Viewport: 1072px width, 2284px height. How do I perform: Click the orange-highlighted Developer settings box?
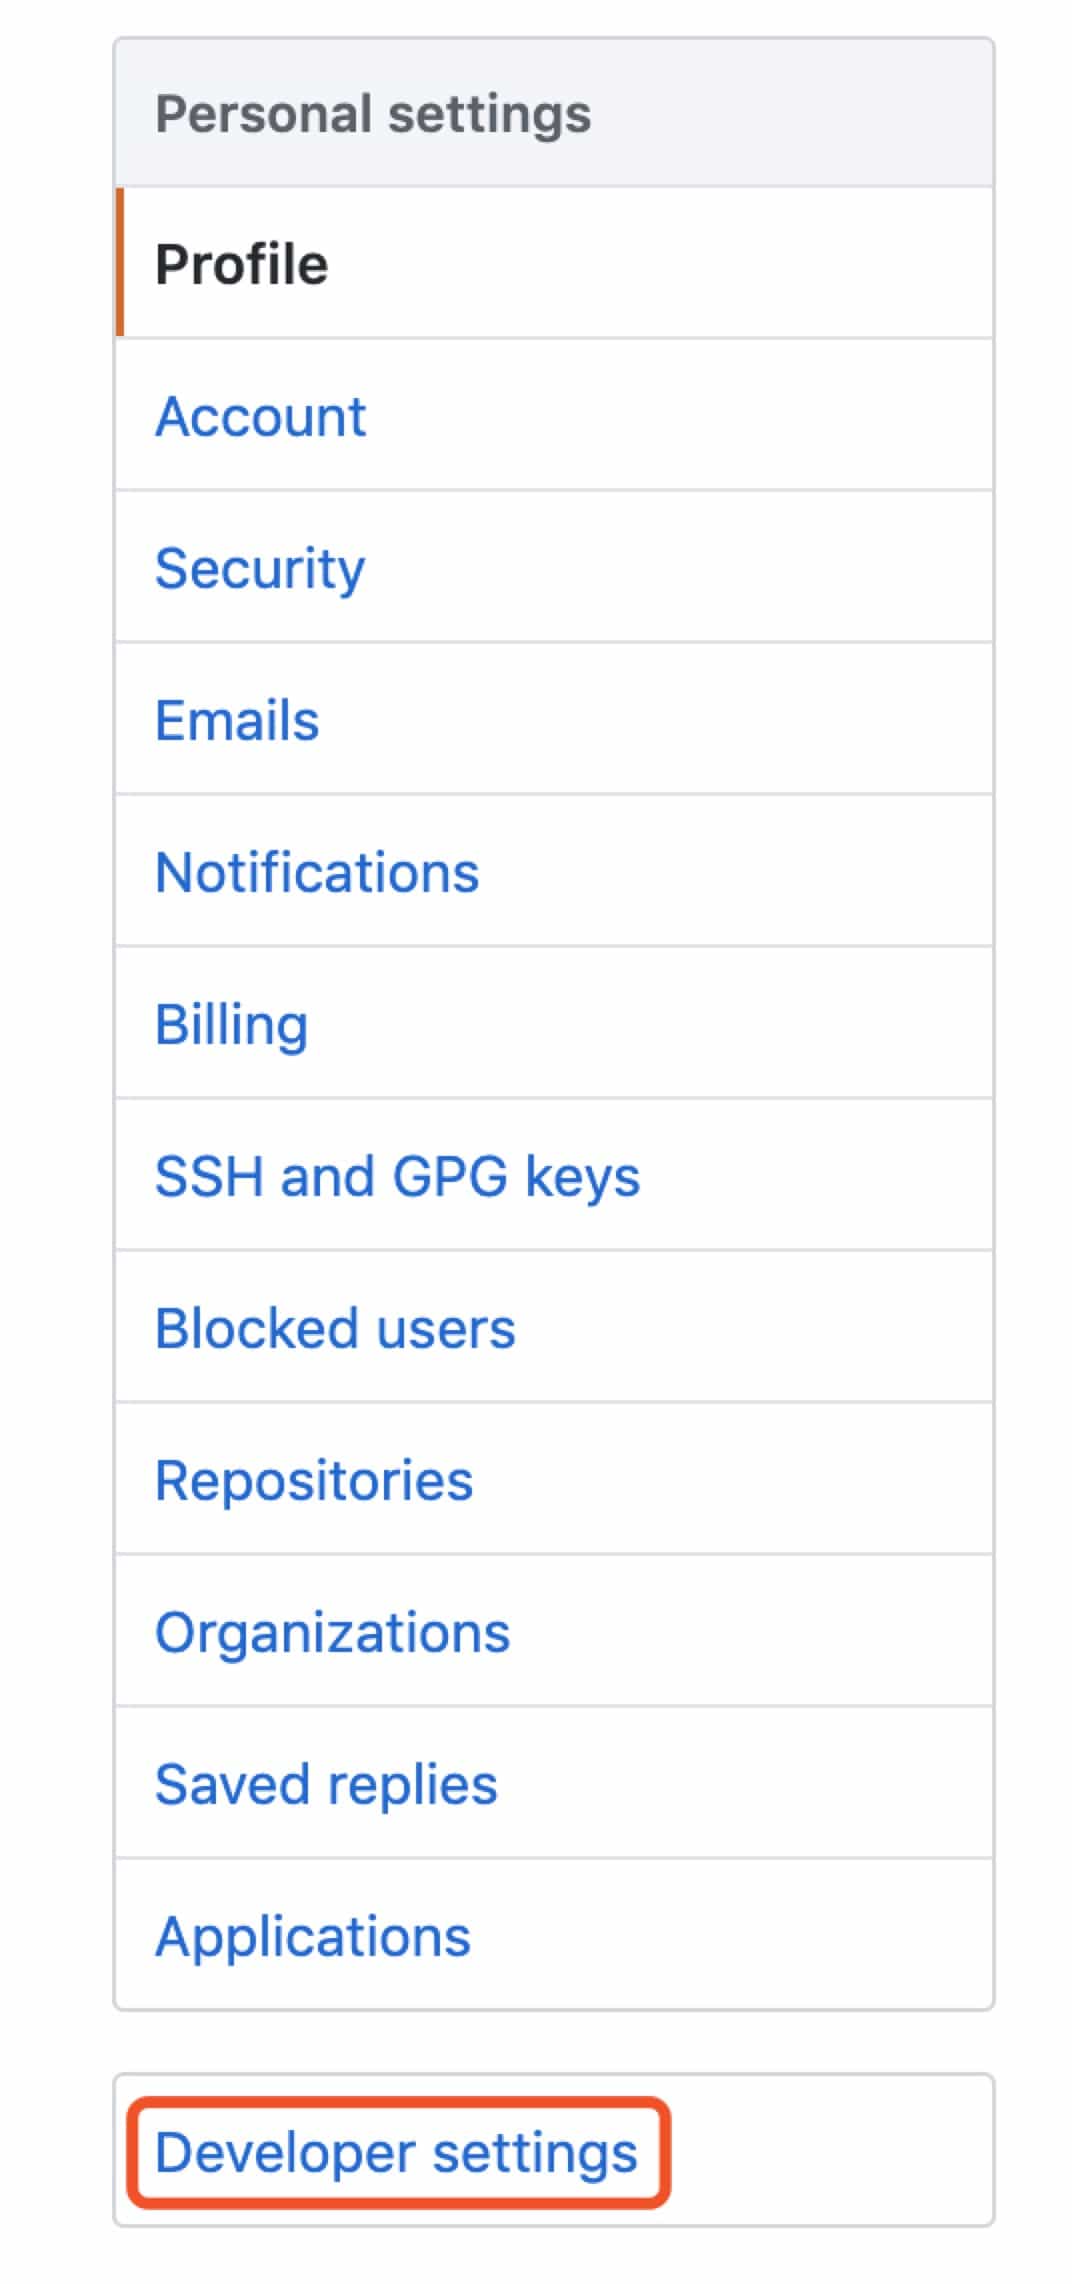(398, 2152)
